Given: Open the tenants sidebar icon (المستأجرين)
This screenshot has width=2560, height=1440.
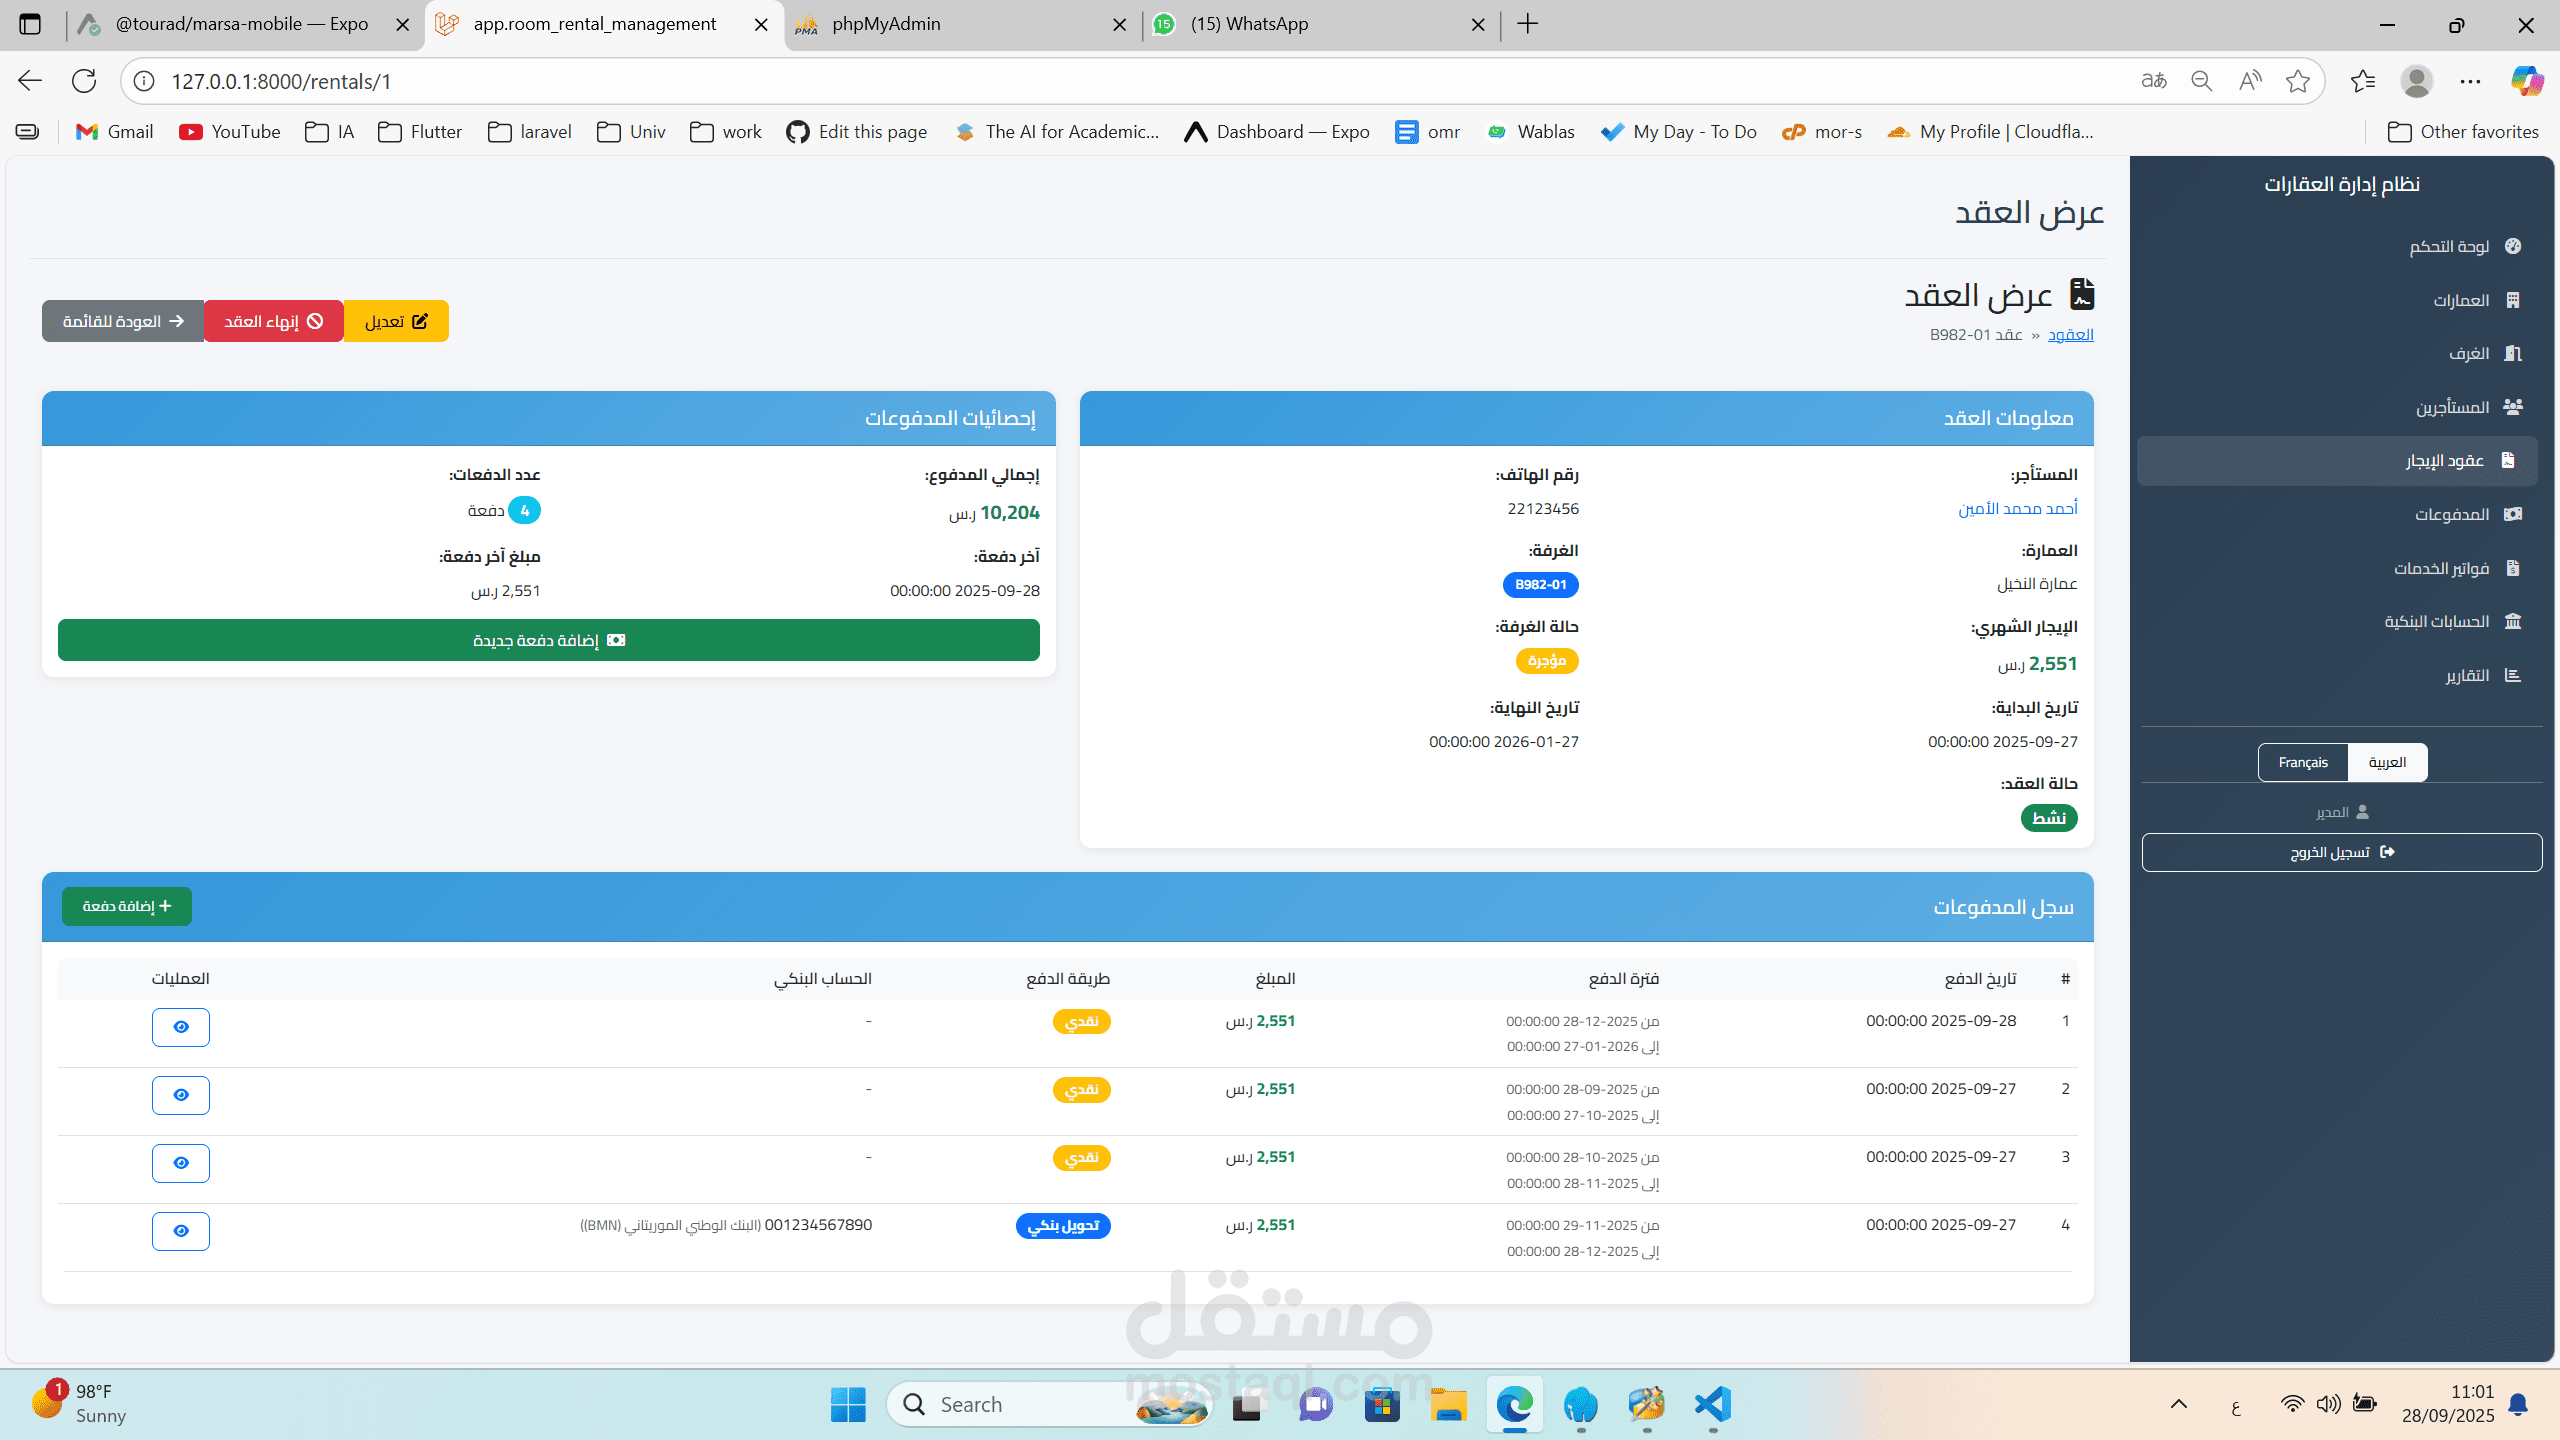Looking at the screenshot, I should 2513,407.
